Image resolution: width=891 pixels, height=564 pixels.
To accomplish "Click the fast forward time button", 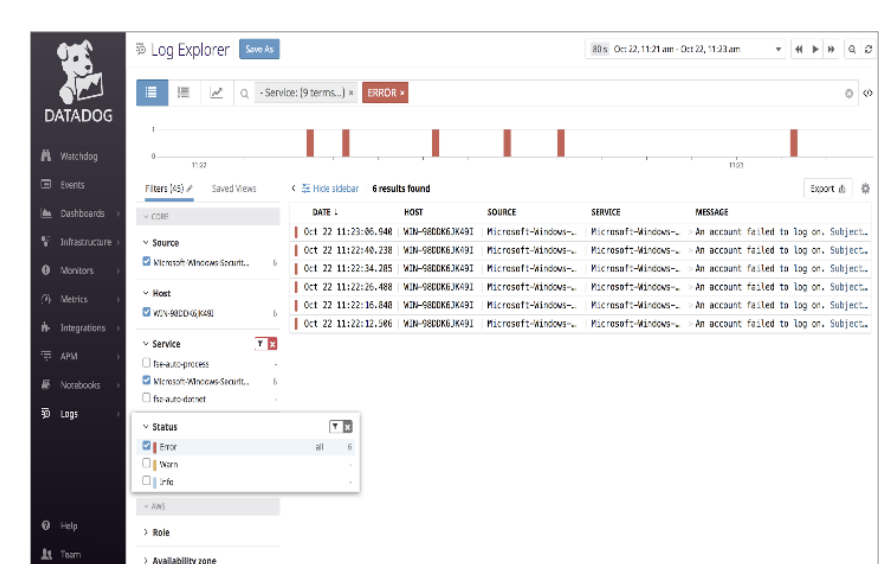I will (831, 49).
